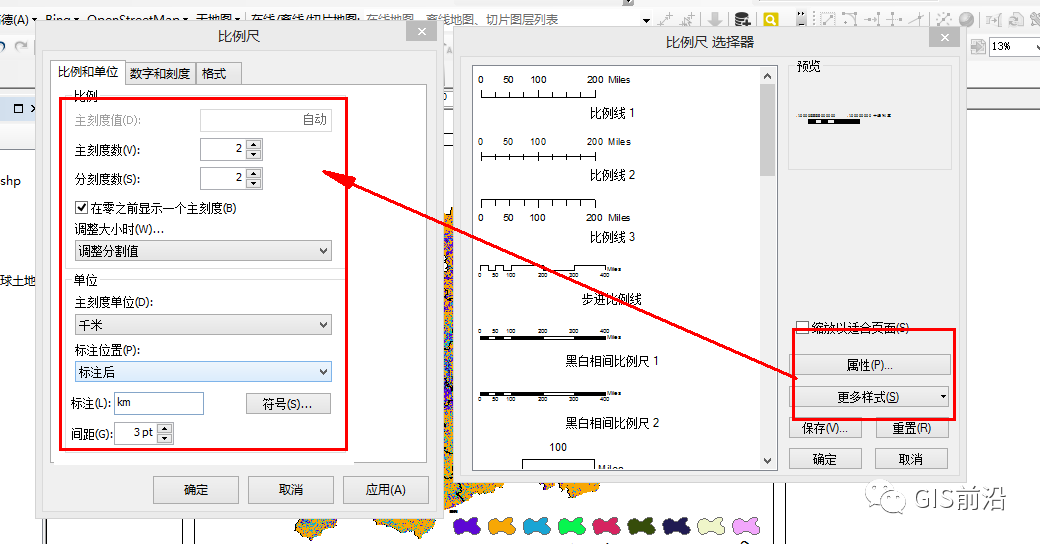Viewport: 1040px width, 544px height.
Task: Click 取消 in the 比例尺 dialog
Action: (x=291, y=490)
